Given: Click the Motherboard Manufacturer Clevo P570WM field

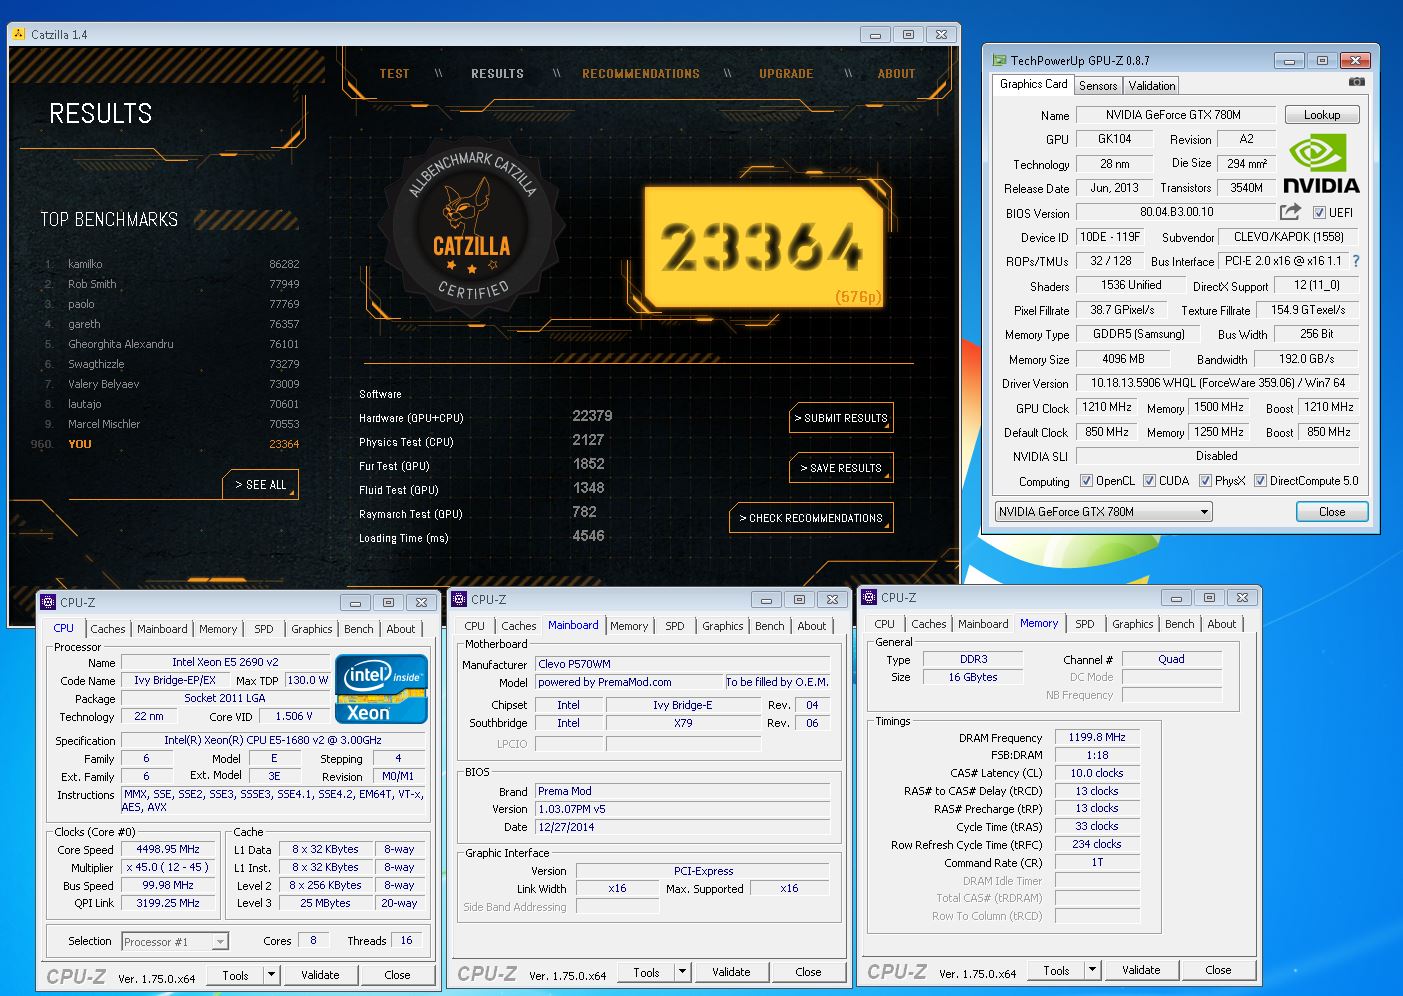Looking at the screenshot, I should click(682, 664).
